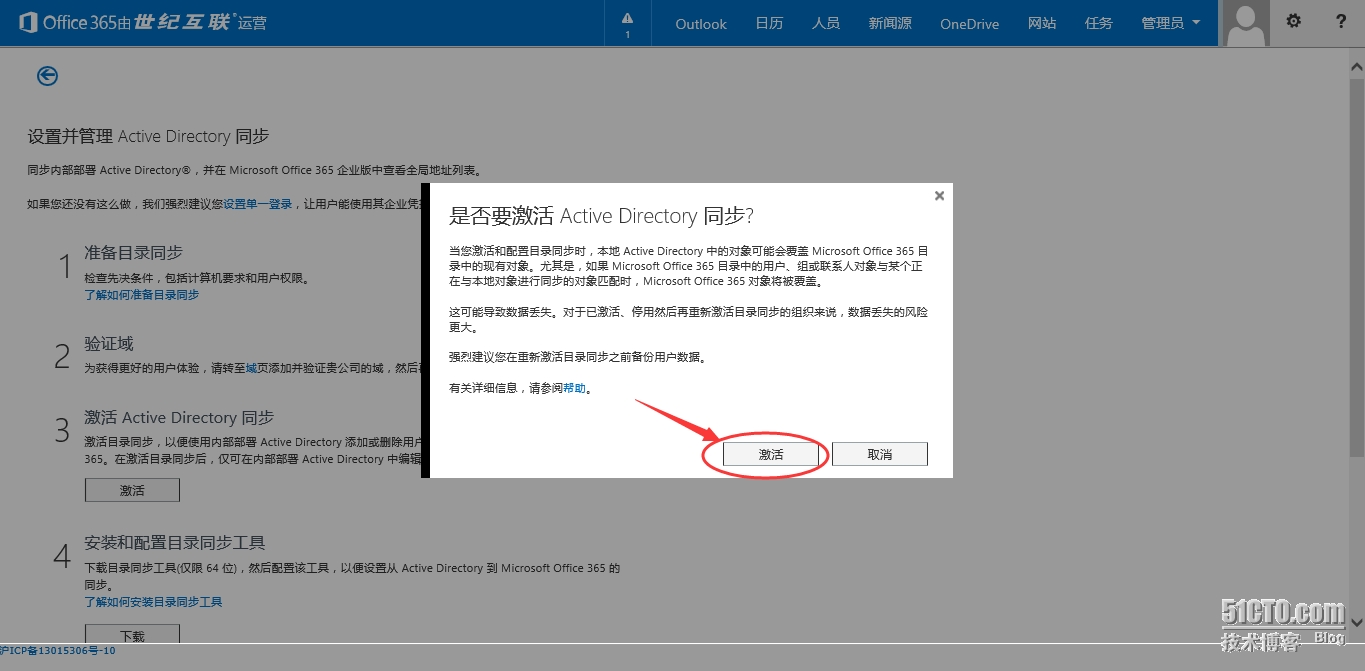Image resolution: width=1365 pixels, height=671 pixels.
Task: Open the settings gear icon
Action: coord(1293,22)
